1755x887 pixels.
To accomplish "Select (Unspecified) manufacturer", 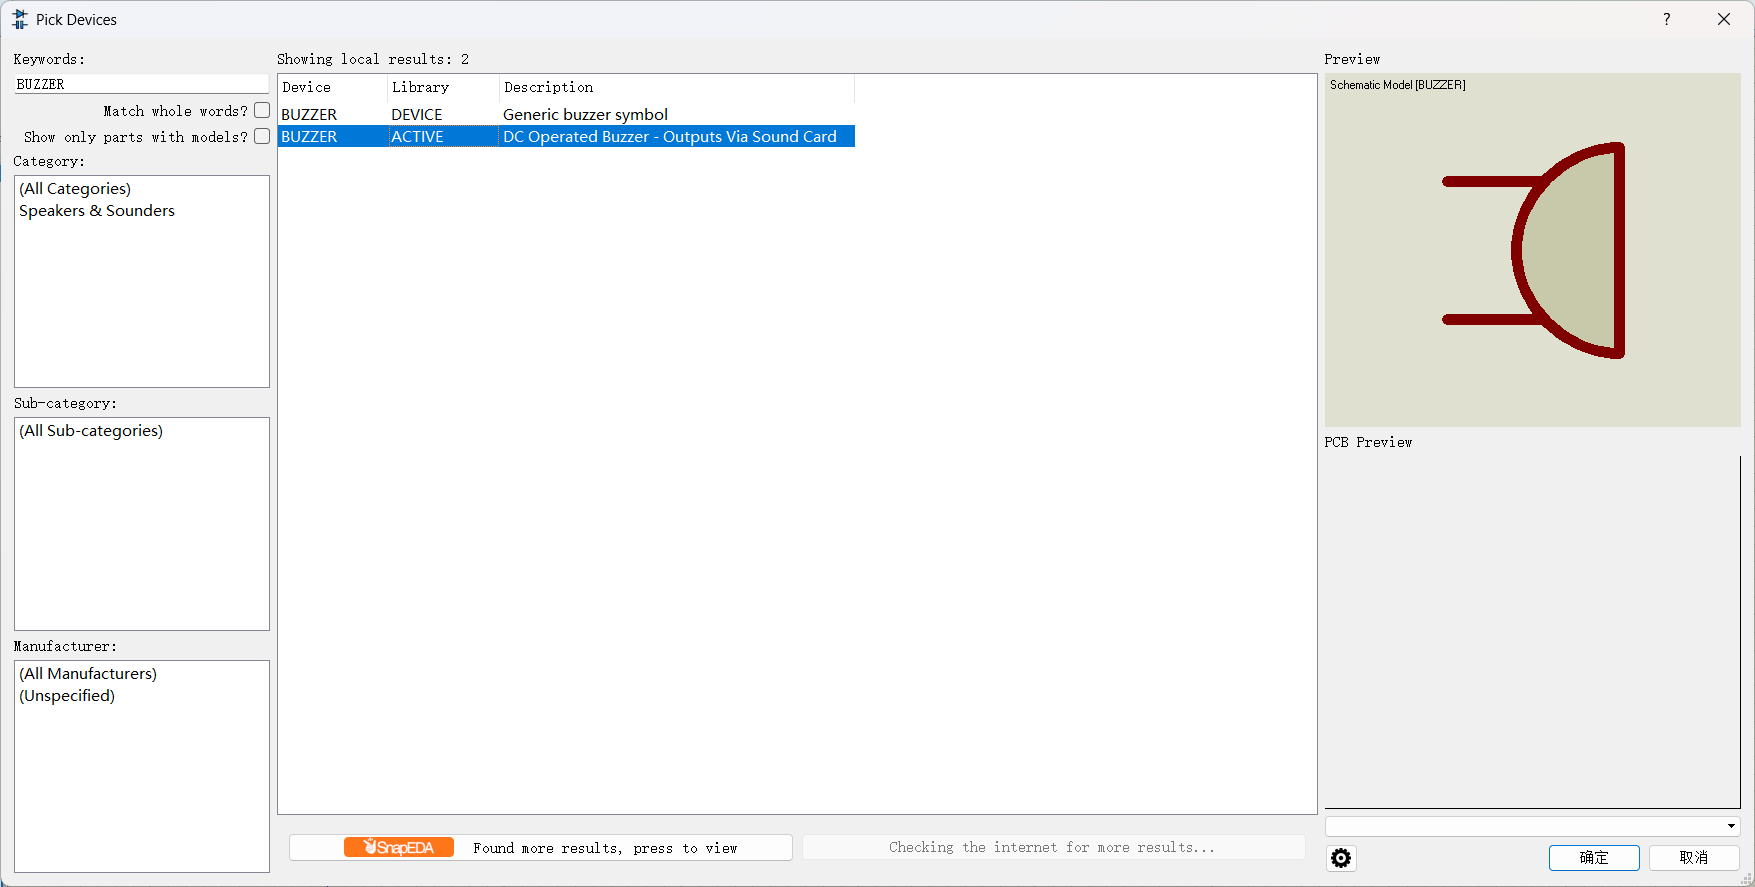I will click(67, 695).
